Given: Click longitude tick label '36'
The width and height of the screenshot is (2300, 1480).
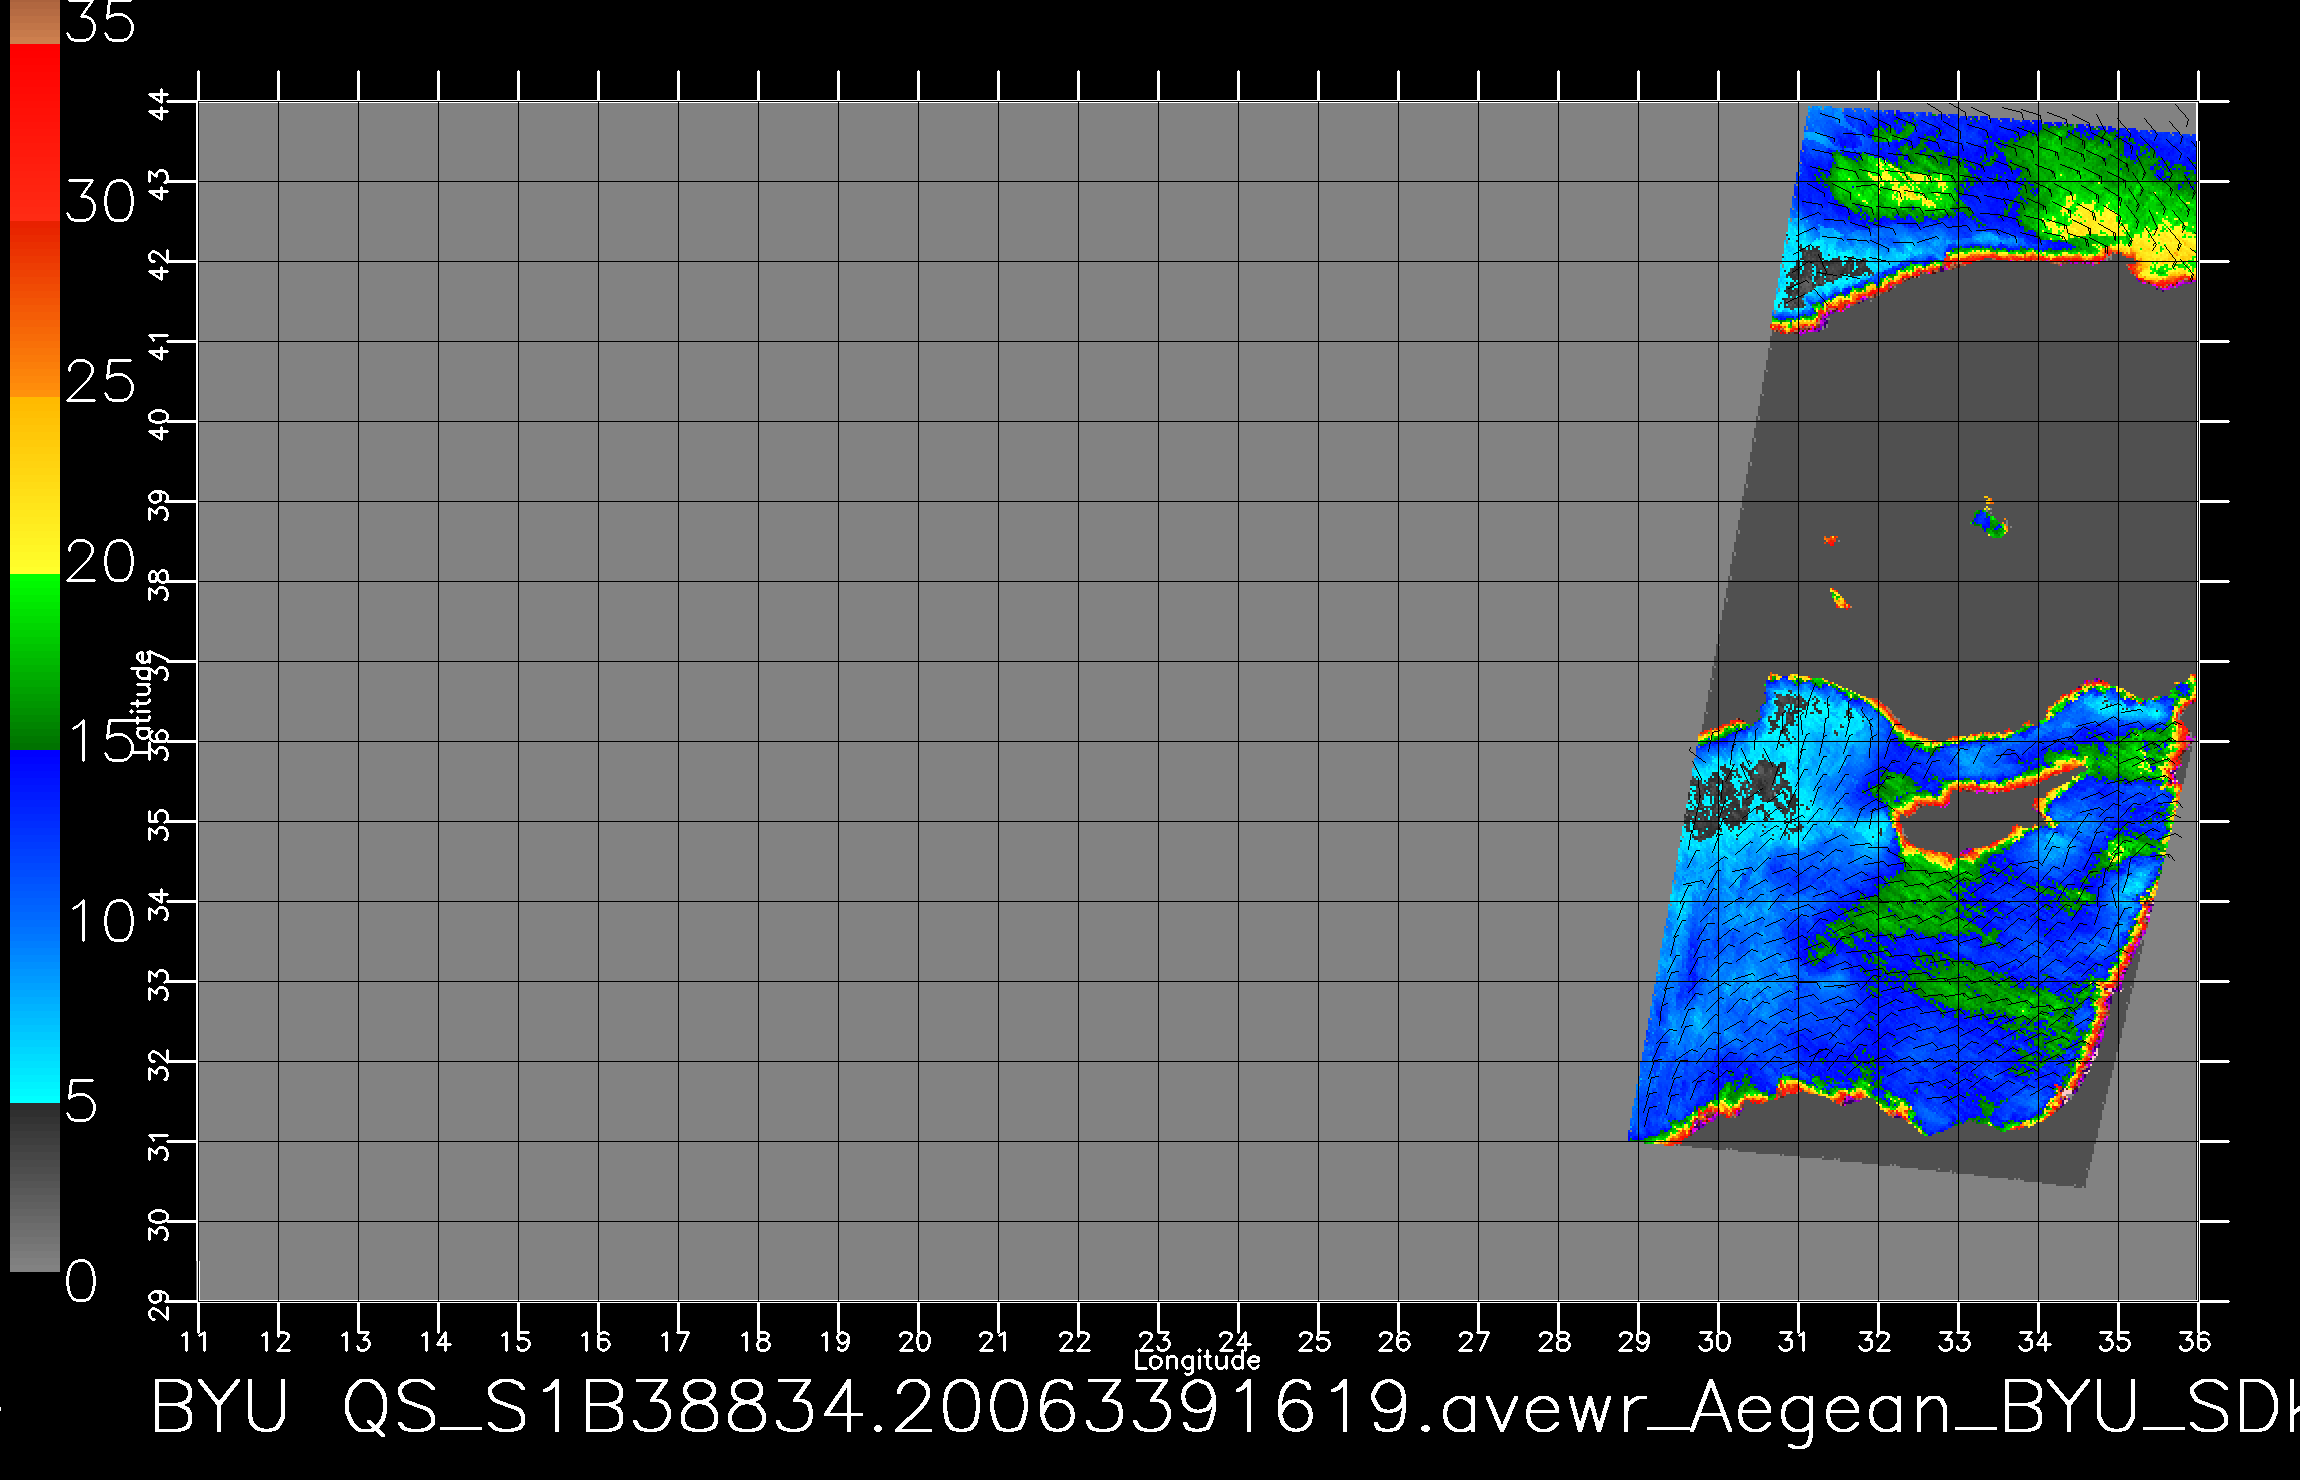Looking at the screenshot, I should pyautogui.click(x=2196, y=1341).
